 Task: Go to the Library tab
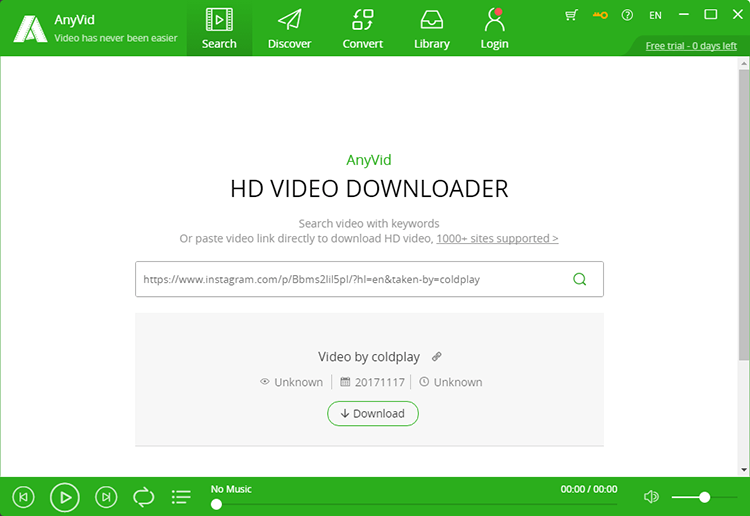431,29
